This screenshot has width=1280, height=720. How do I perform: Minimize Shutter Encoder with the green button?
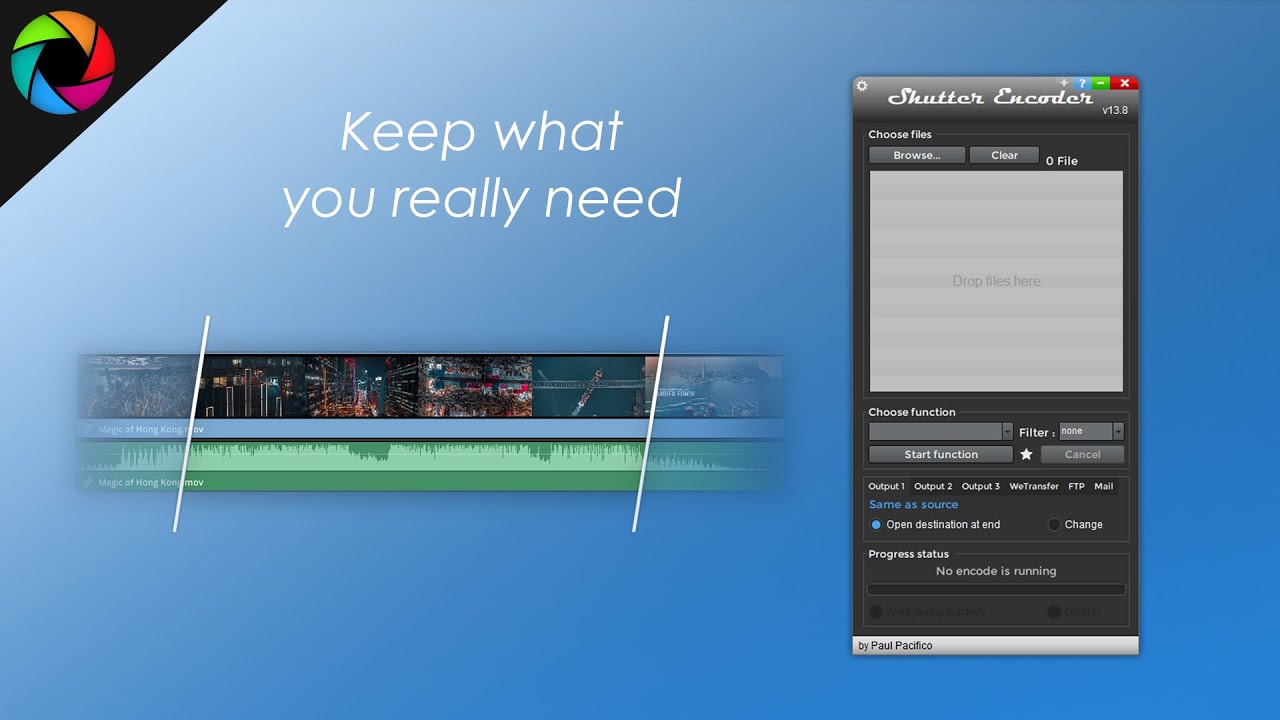coord(1101,83)
